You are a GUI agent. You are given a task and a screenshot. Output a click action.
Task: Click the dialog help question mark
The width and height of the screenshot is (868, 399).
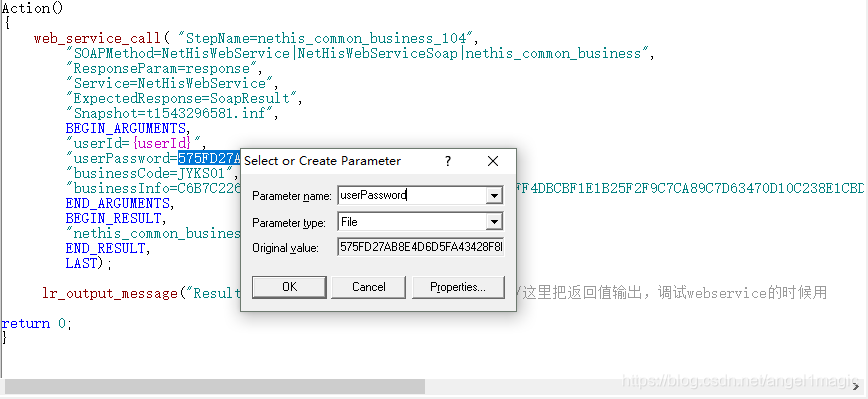pos(448,161)
